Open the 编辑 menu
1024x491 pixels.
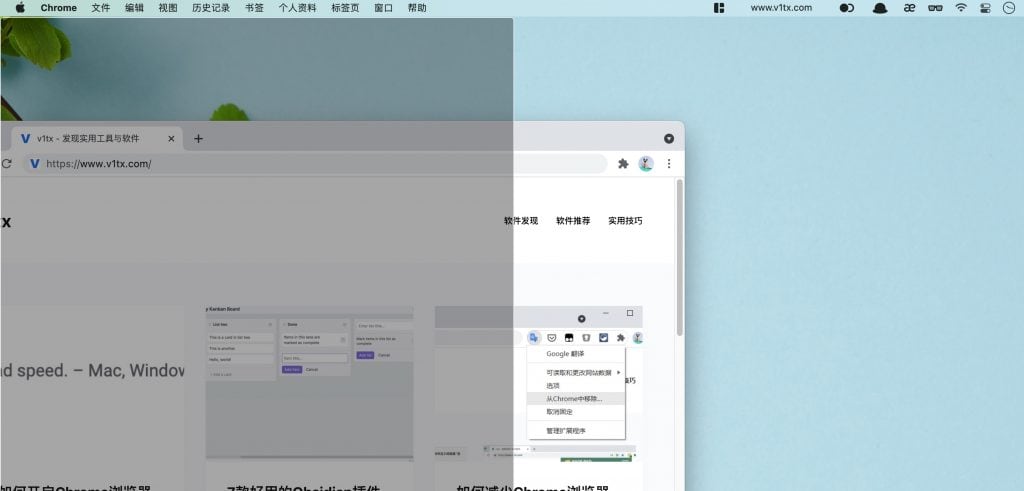(134, 8)
